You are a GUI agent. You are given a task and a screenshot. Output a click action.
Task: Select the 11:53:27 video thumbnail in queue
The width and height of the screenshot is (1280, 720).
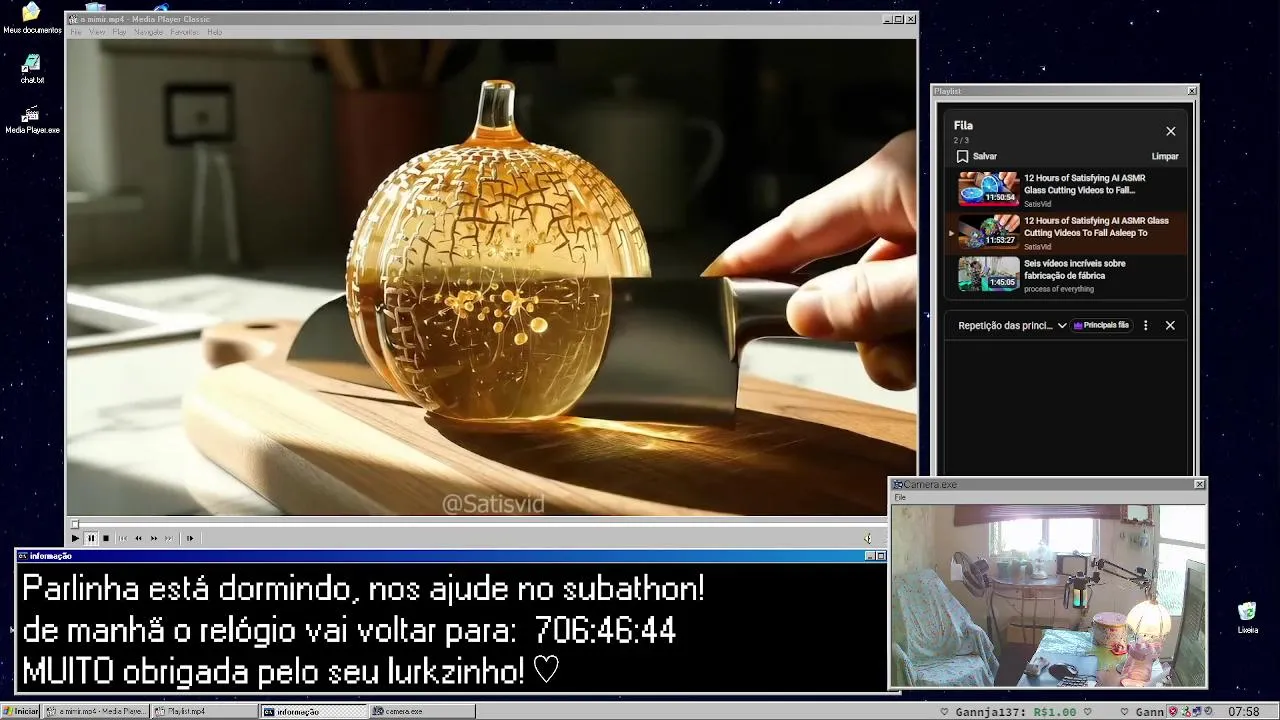[x=988, y=232]
